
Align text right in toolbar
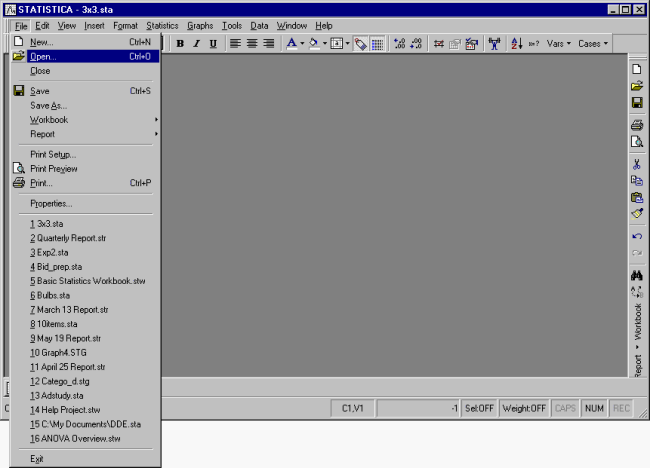(268, 44)
